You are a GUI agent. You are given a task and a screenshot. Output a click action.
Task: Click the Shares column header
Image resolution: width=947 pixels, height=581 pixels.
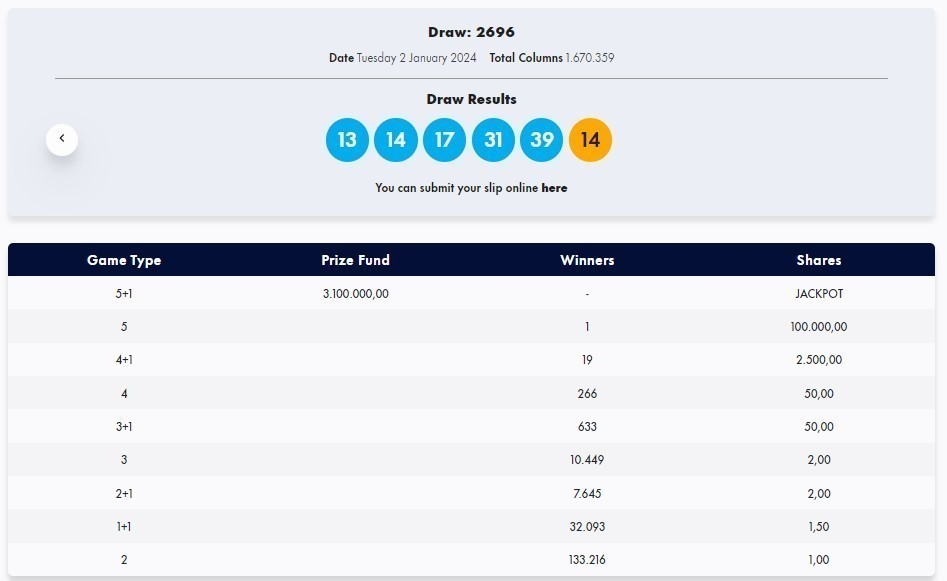tap(818, 260)
